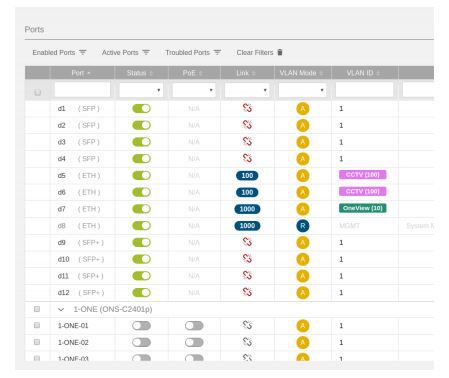Open the PoE filter dropdown
The width and height of the screenshot is (449, 378).
click(194, 90)
